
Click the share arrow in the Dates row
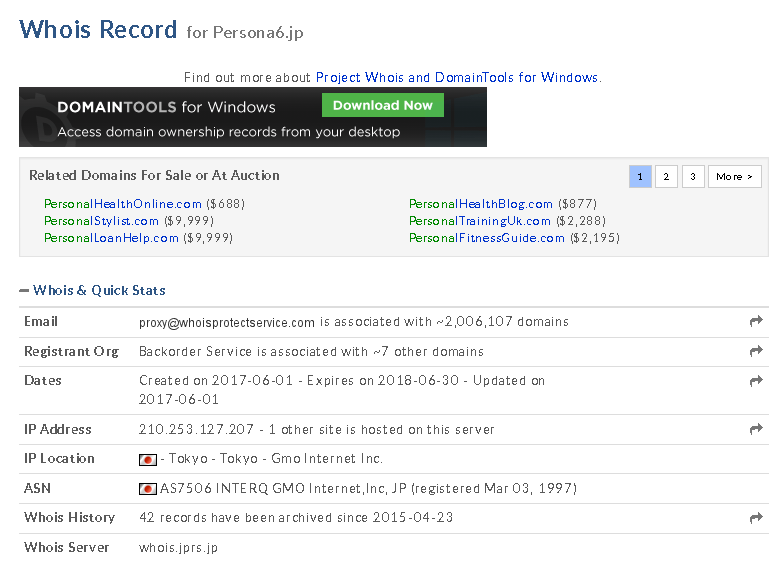click(x=756, y=381)
